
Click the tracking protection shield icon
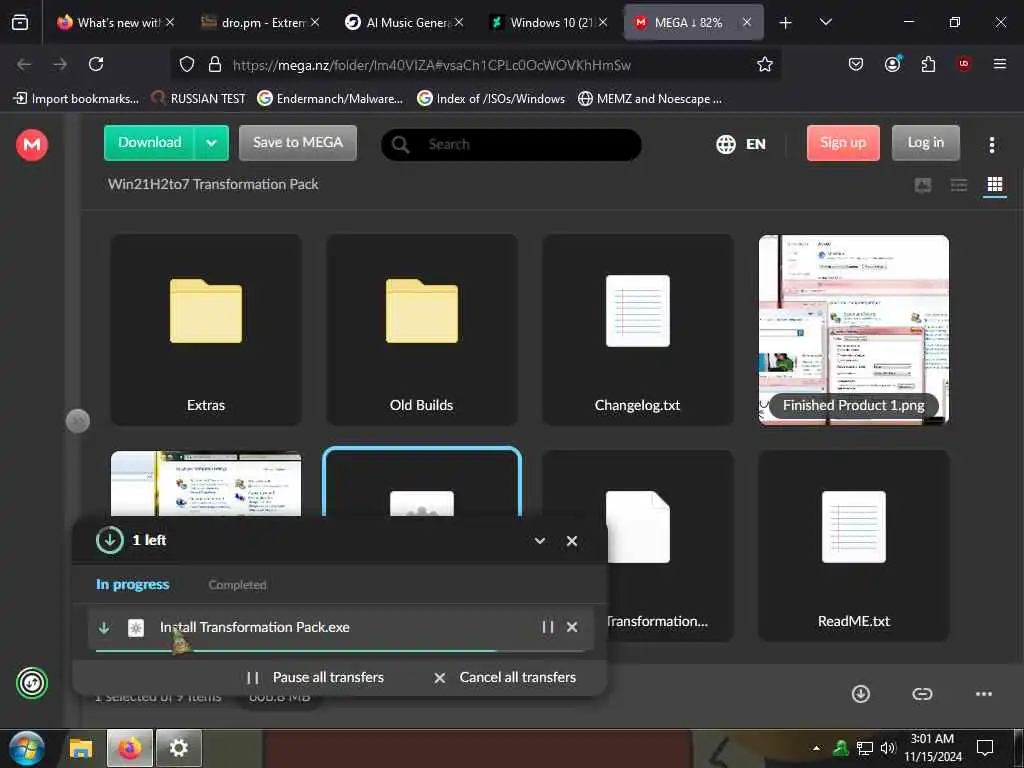coord(187,64)
